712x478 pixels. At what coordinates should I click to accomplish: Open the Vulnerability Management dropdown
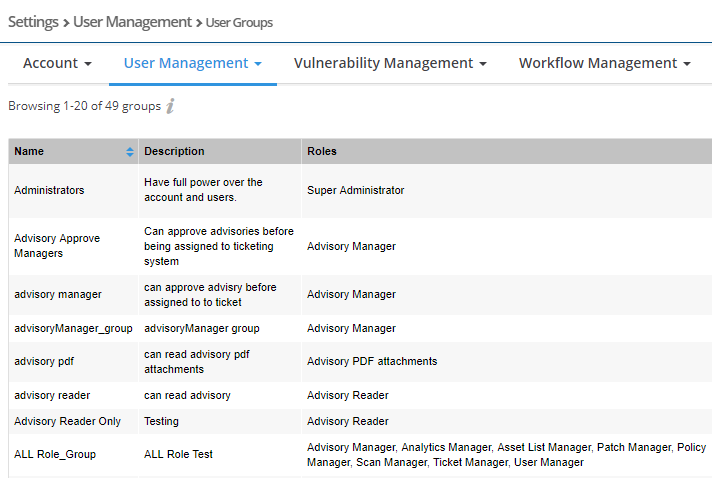pos(390,63)
